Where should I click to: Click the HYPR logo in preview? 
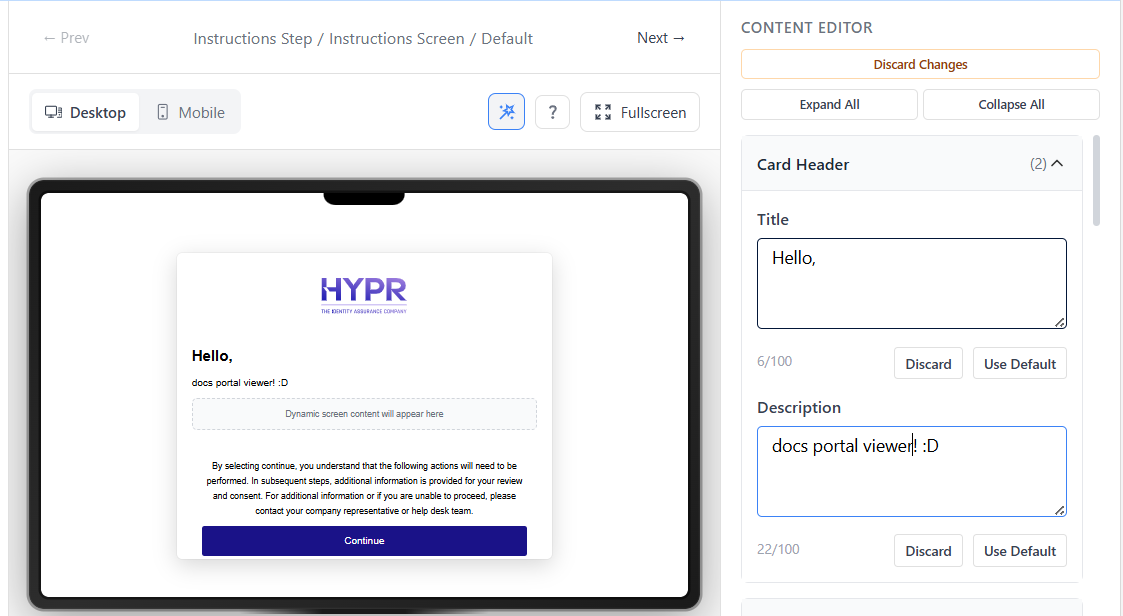coord(364,294)
